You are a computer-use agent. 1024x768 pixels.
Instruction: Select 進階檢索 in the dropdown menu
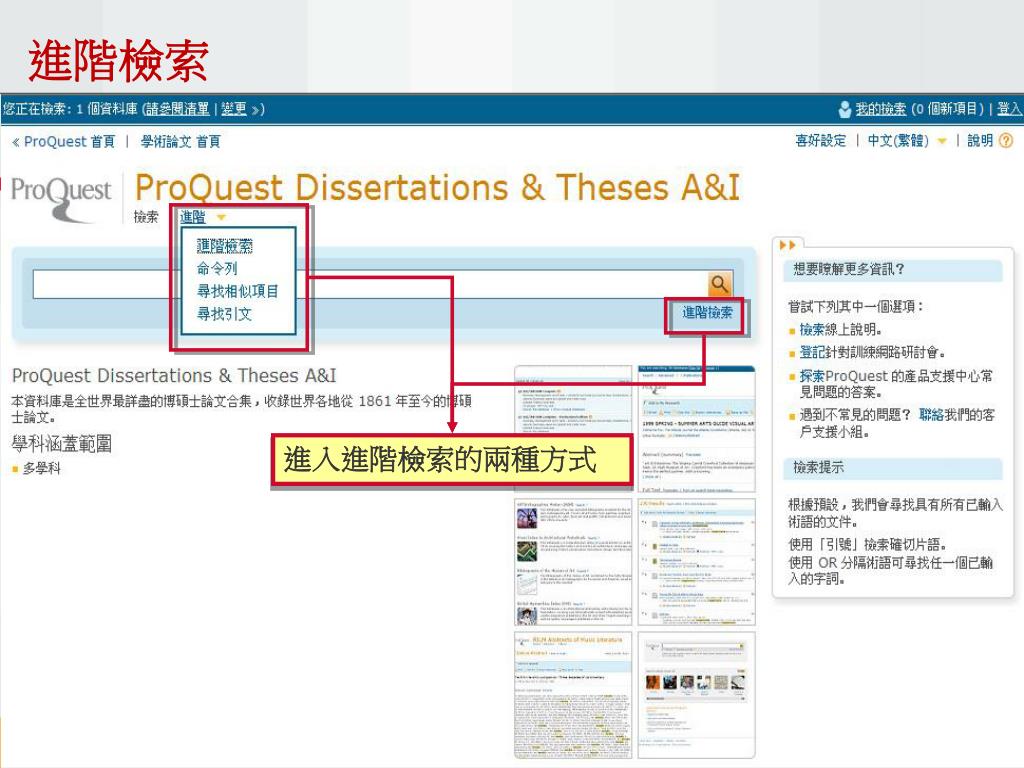[x=225, y=246]
